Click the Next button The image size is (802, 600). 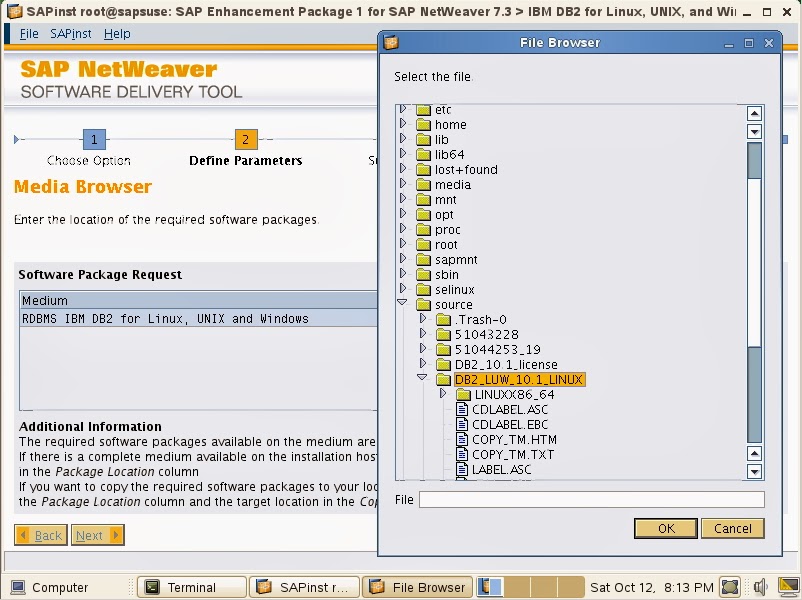click(x=96, y=535)
